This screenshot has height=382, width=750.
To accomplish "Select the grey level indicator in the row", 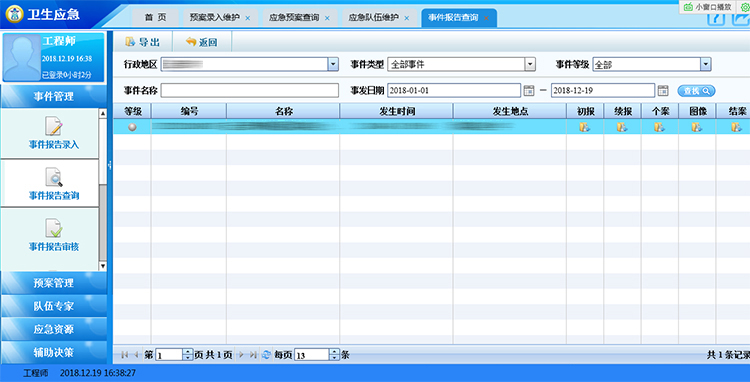I will coord(132,127).
